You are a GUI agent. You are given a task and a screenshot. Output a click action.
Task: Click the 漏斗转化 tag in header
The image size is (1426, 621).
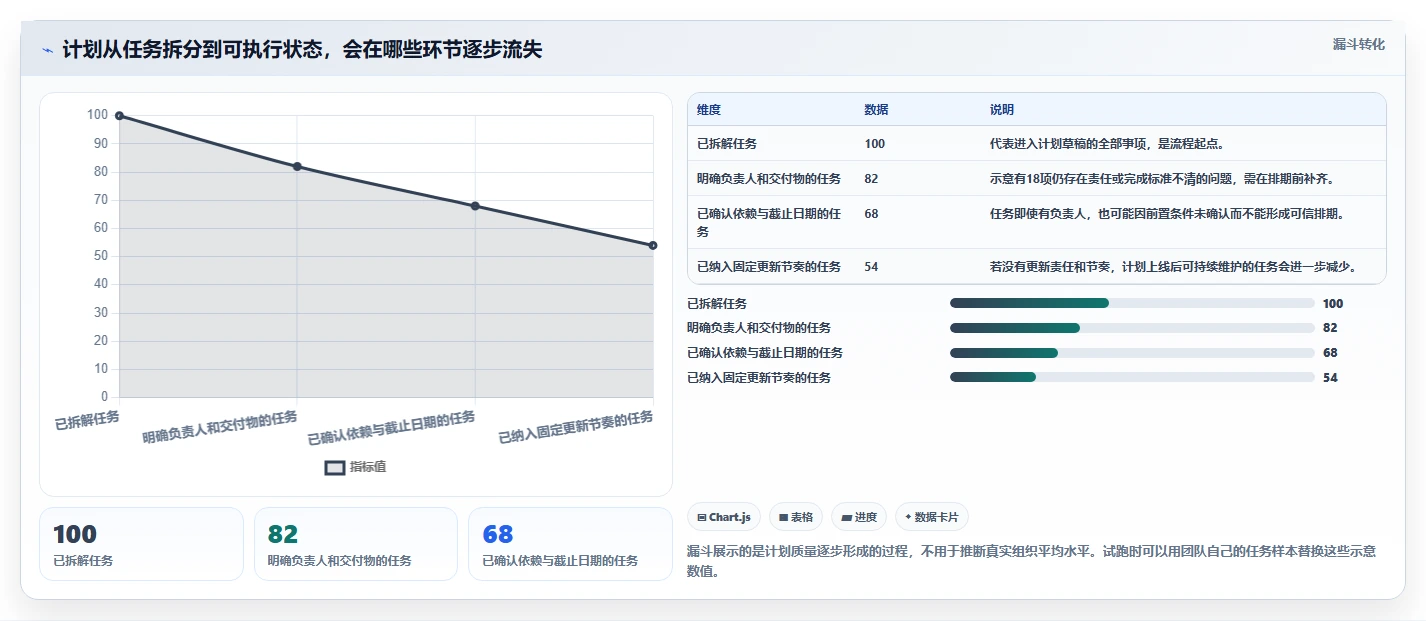1359,44
